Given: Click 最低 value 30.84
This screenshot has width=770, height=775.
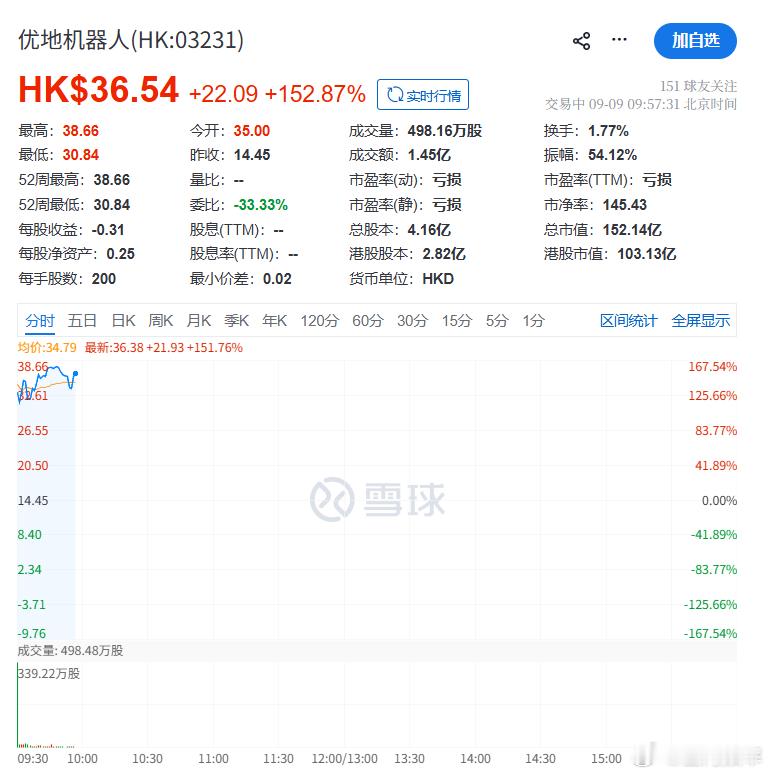Looking at the screenshot, I should 81,155.
